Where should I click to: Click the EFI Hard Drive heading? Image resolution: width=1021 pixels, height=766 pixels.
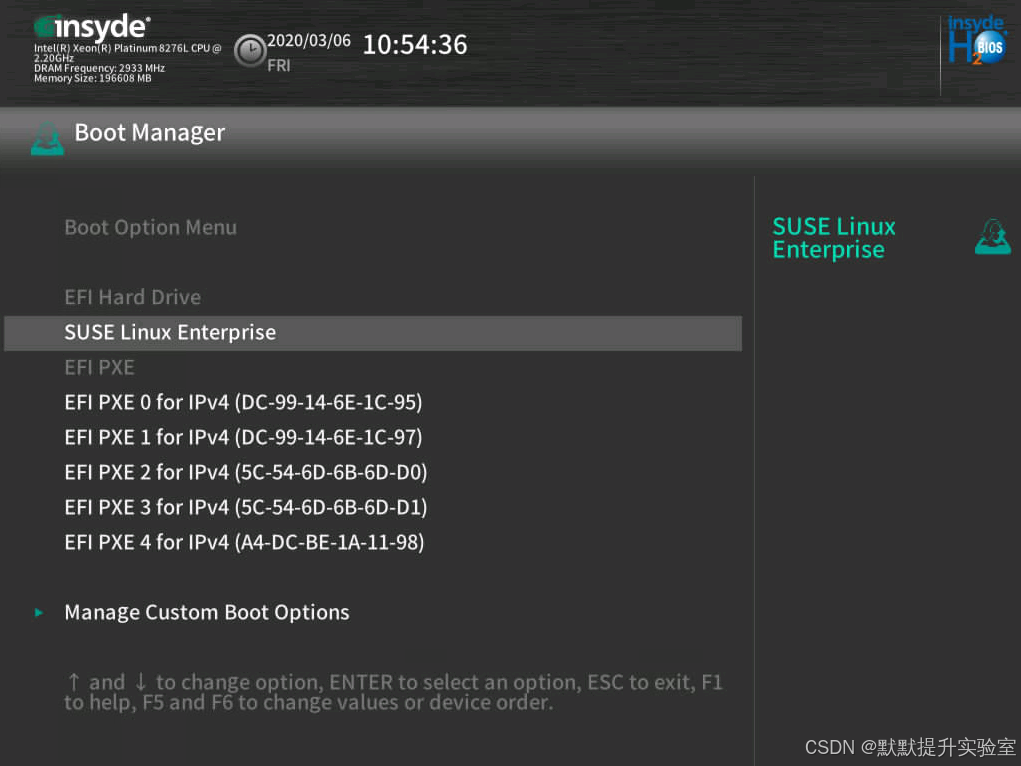132,298
